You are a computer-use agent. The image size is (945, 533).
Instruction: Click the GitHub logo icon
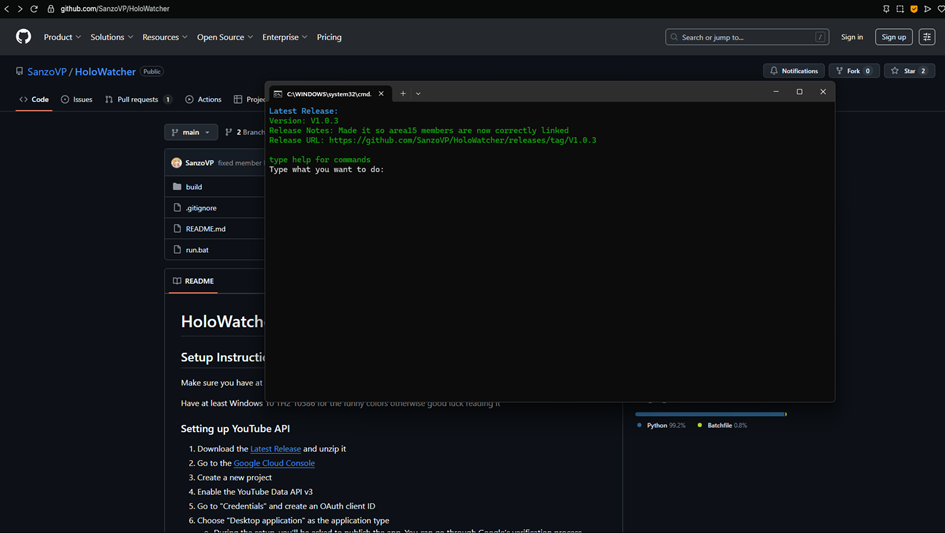coord(23,37)
